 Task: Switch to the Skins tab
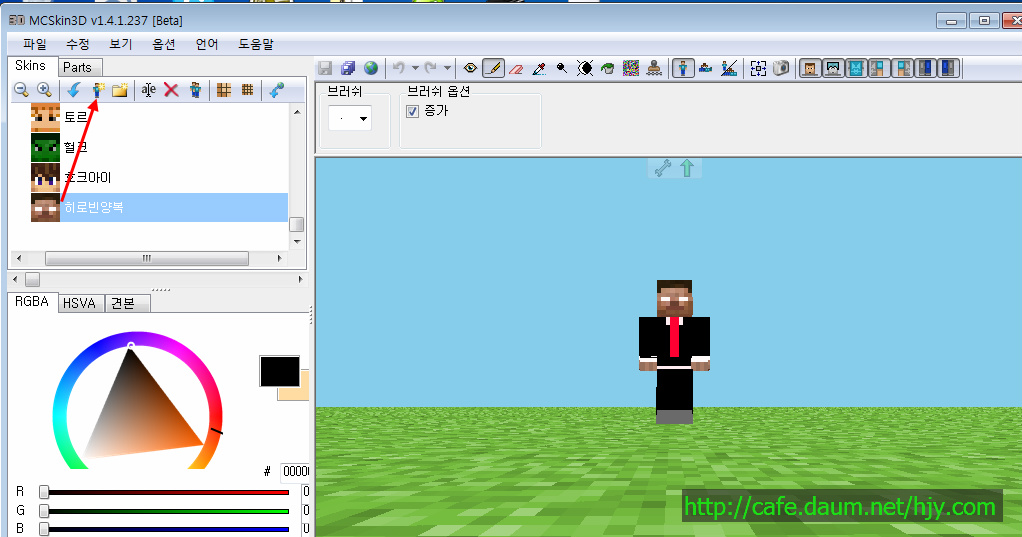pos(31,66)
